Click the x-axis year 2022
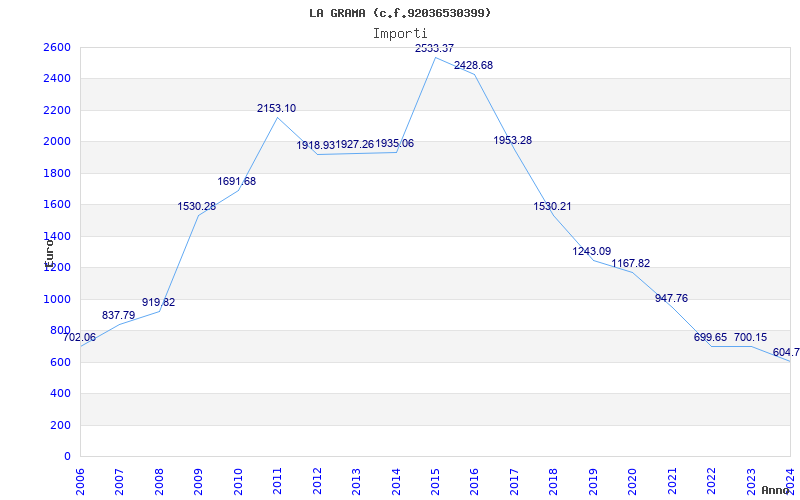This screenshot has height=500, width=800. coord(712,481)
